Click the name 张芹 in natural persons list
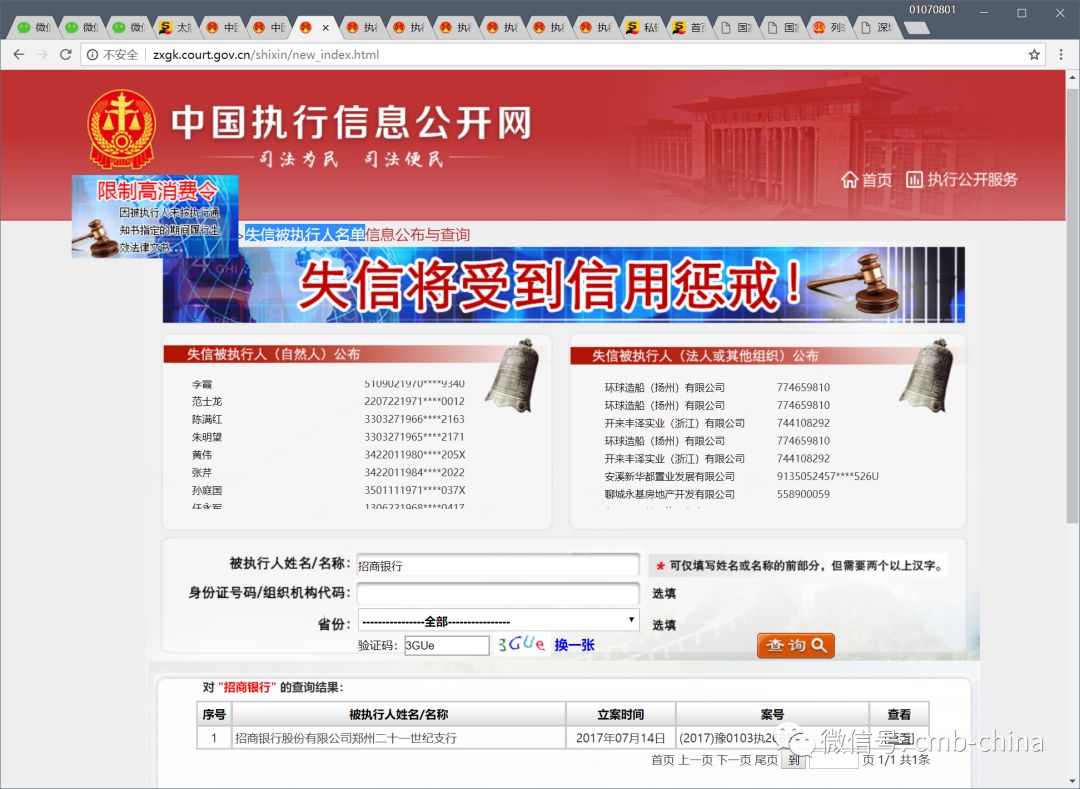 [202, 473]
